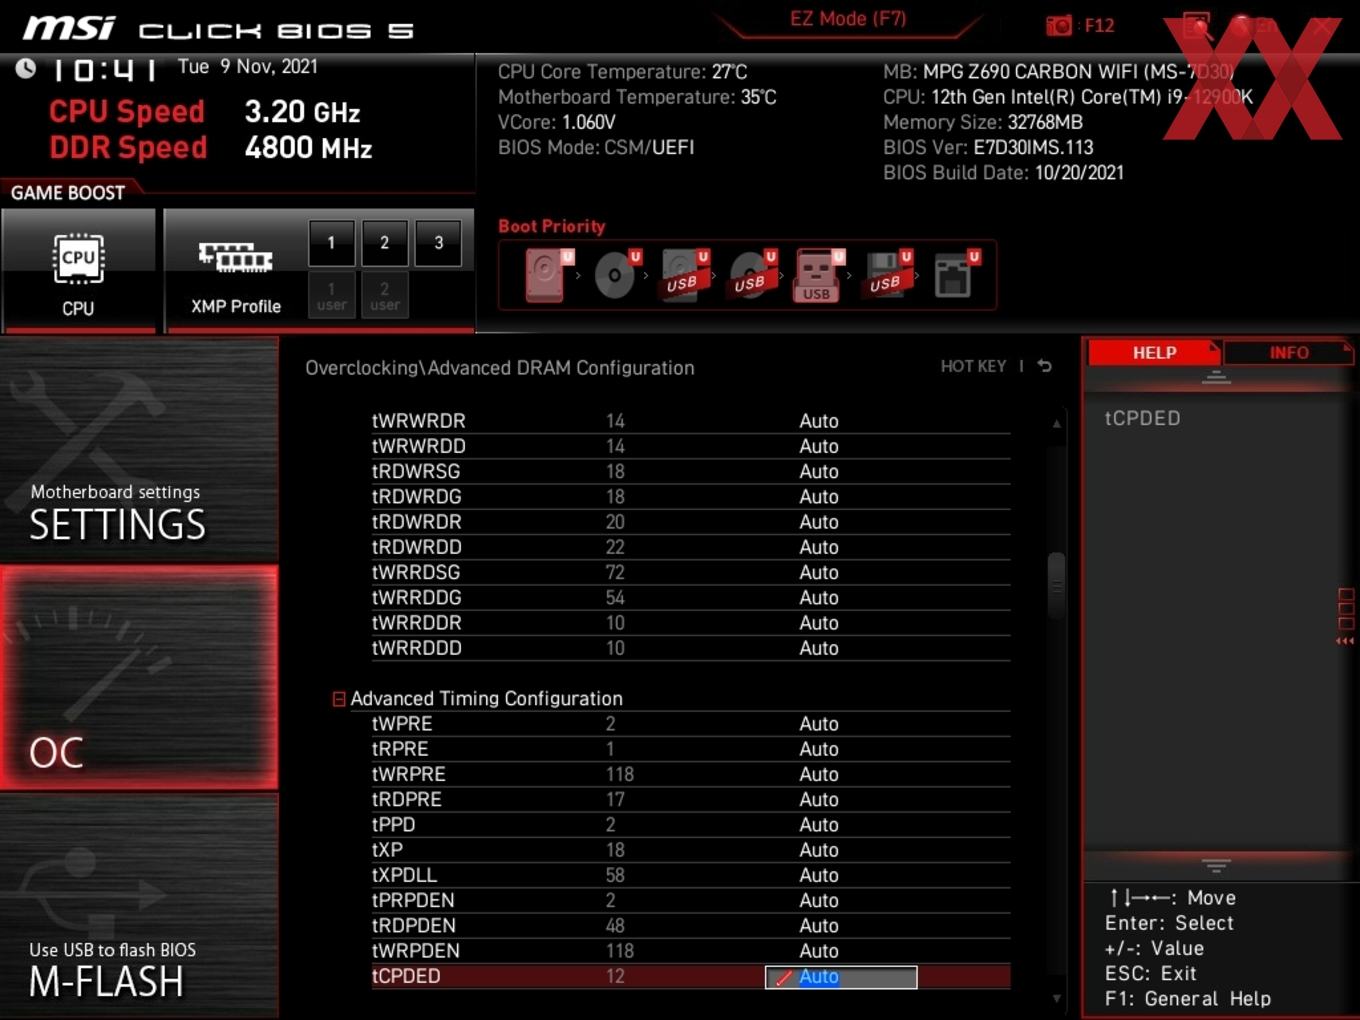
Task: Click the side panel expand arrows on right edge
Action: (x=1345, y=641)
